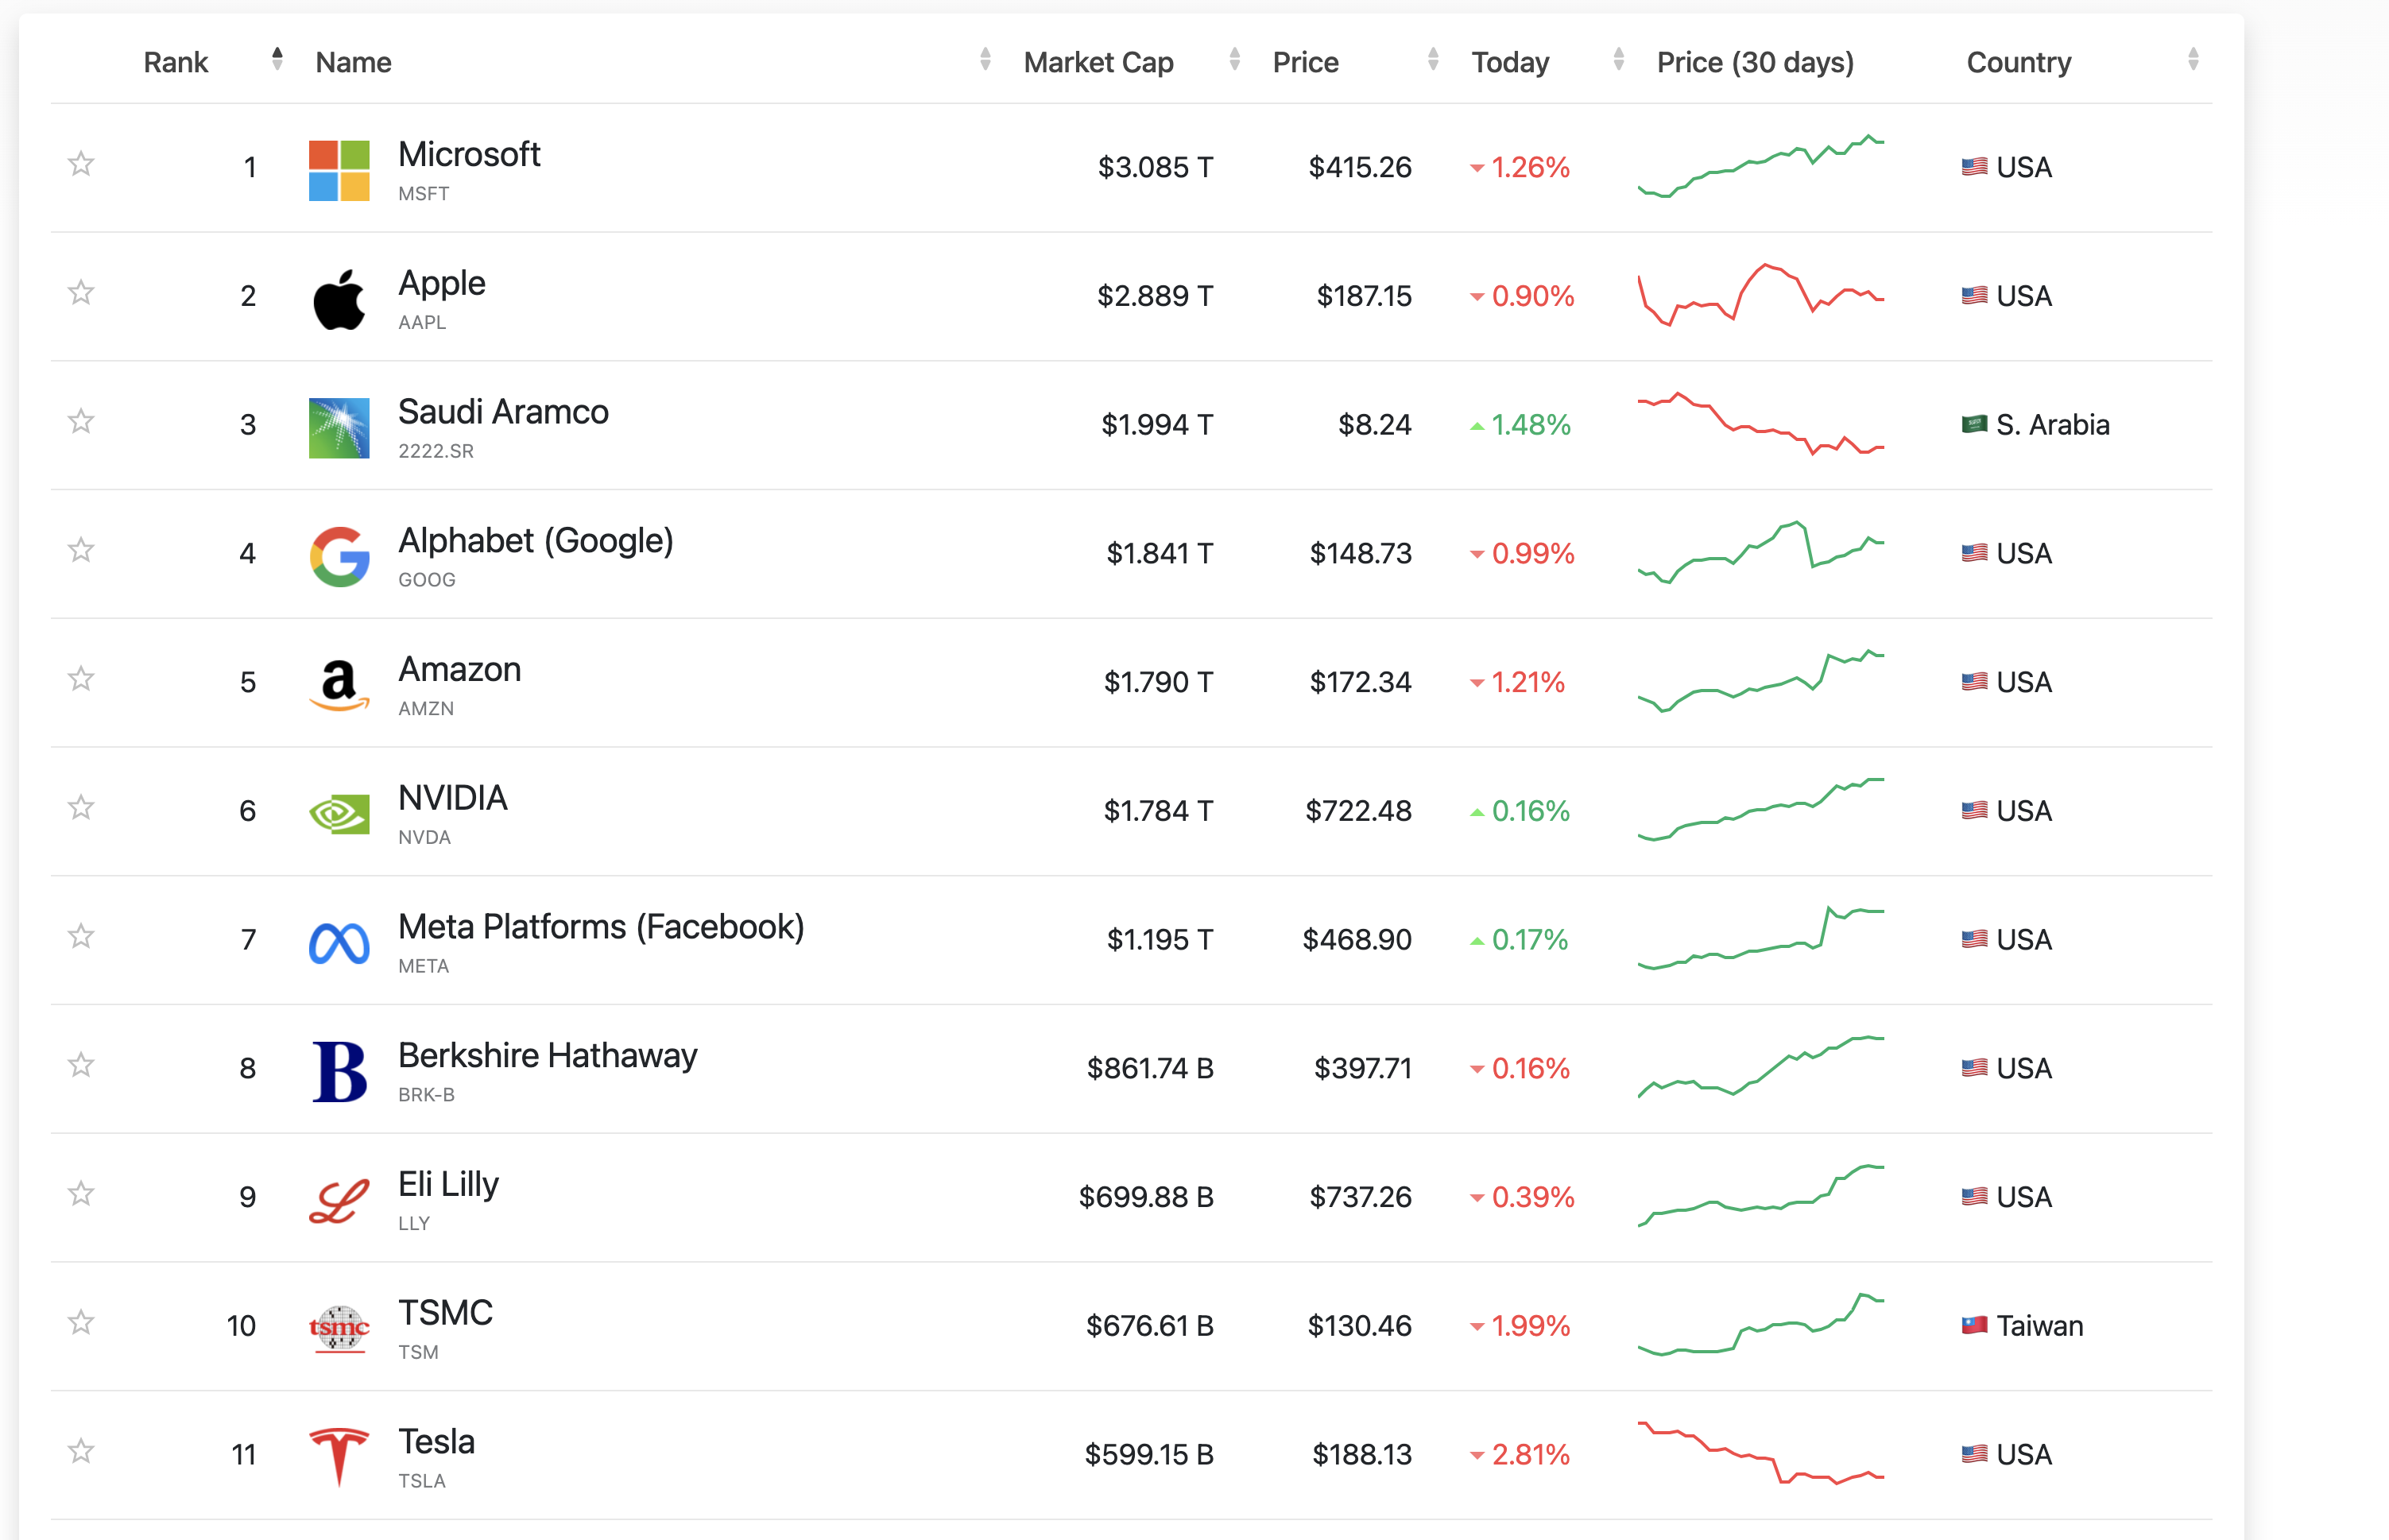Click the Rank column header
The width and height of the screenshot is (2389, 1540).
point(176,62)
